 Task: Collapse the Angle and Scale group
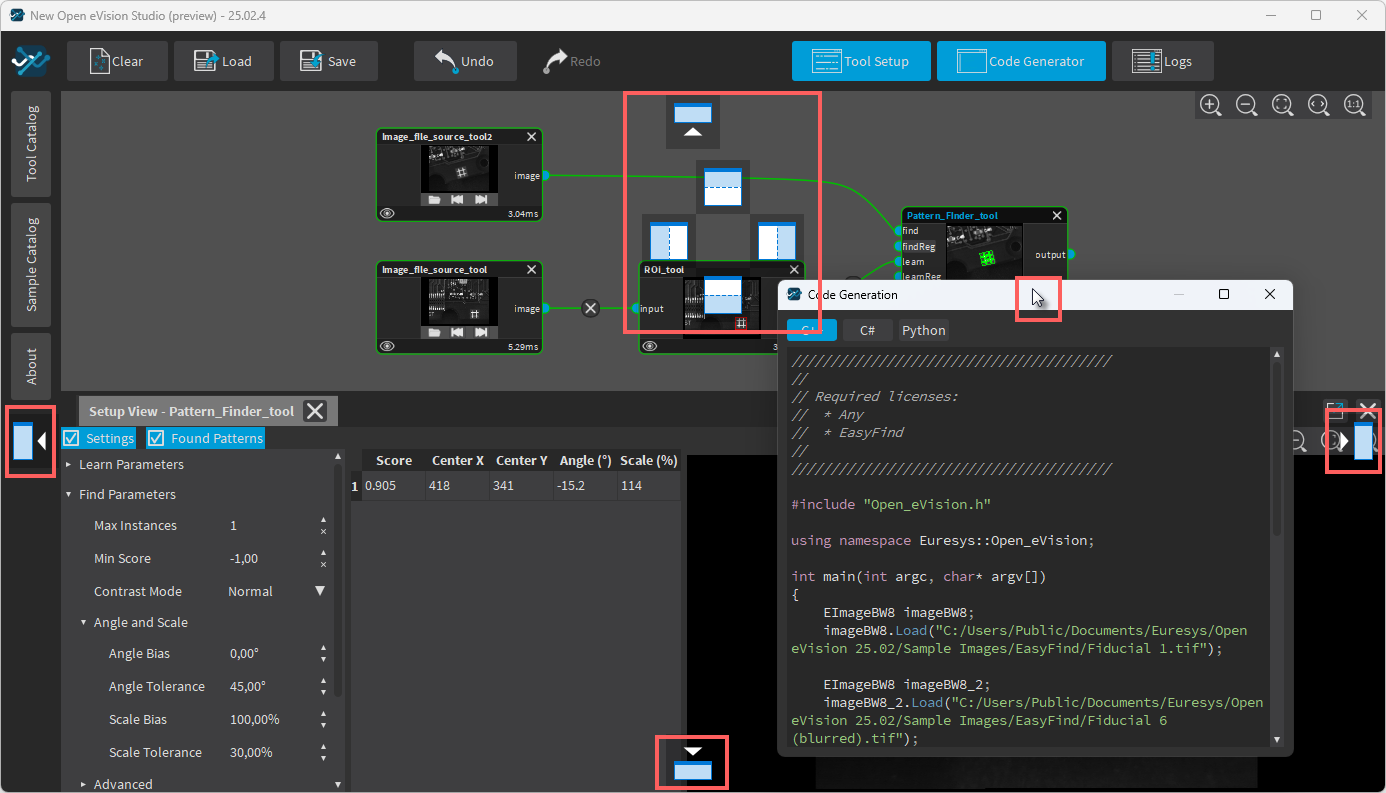[x=84, y=623]
